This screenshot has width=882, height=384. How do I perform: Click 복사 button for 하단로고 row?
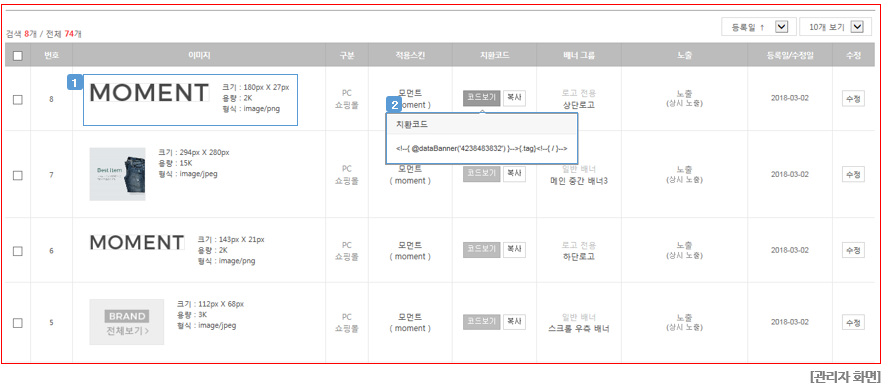tap(514, 250)
